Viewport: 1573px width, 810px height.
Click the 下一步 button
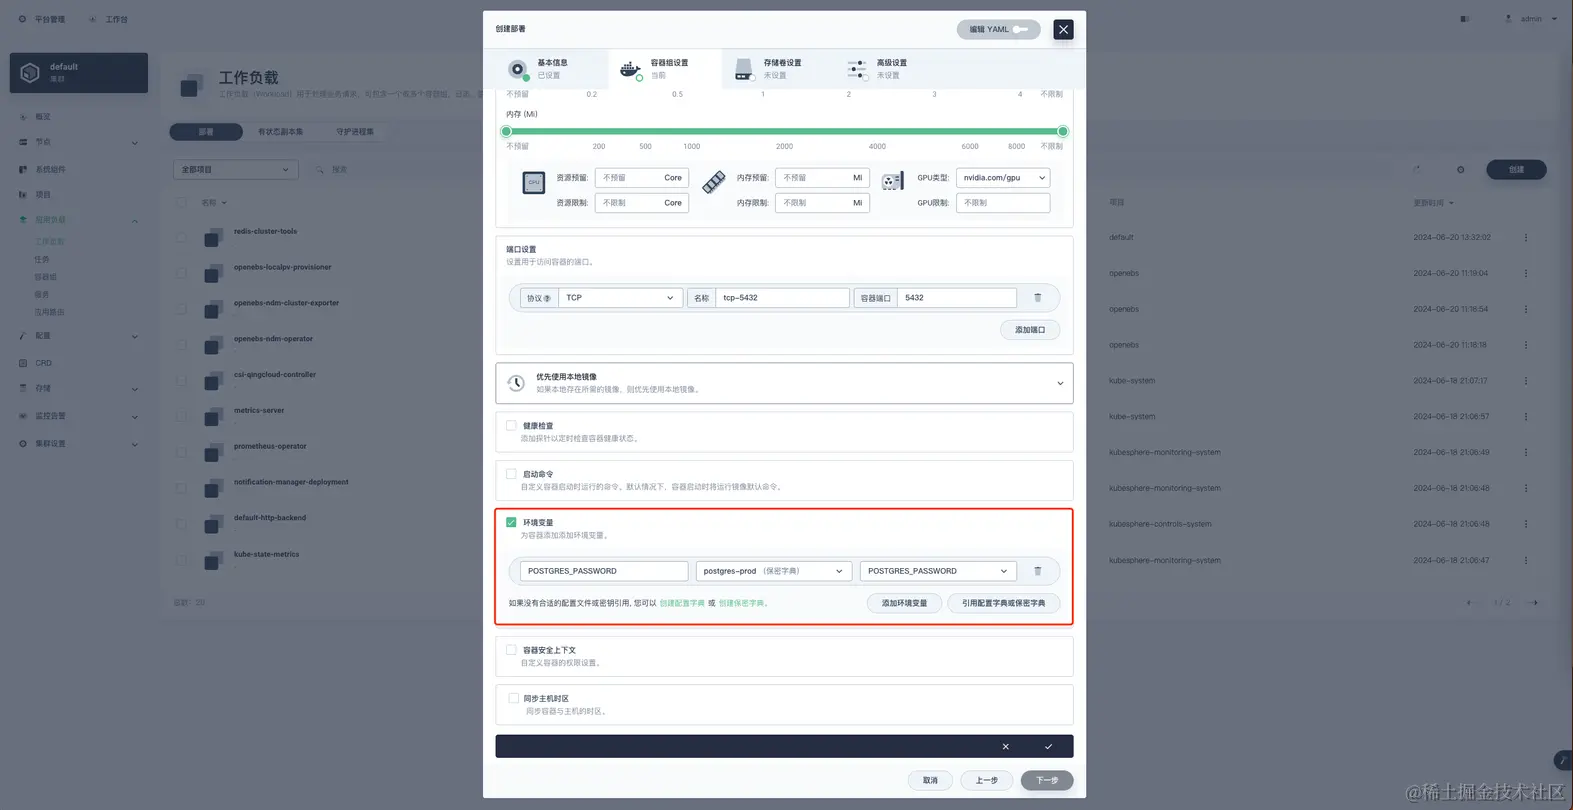pyautogui.click(x=1047, y=780)
